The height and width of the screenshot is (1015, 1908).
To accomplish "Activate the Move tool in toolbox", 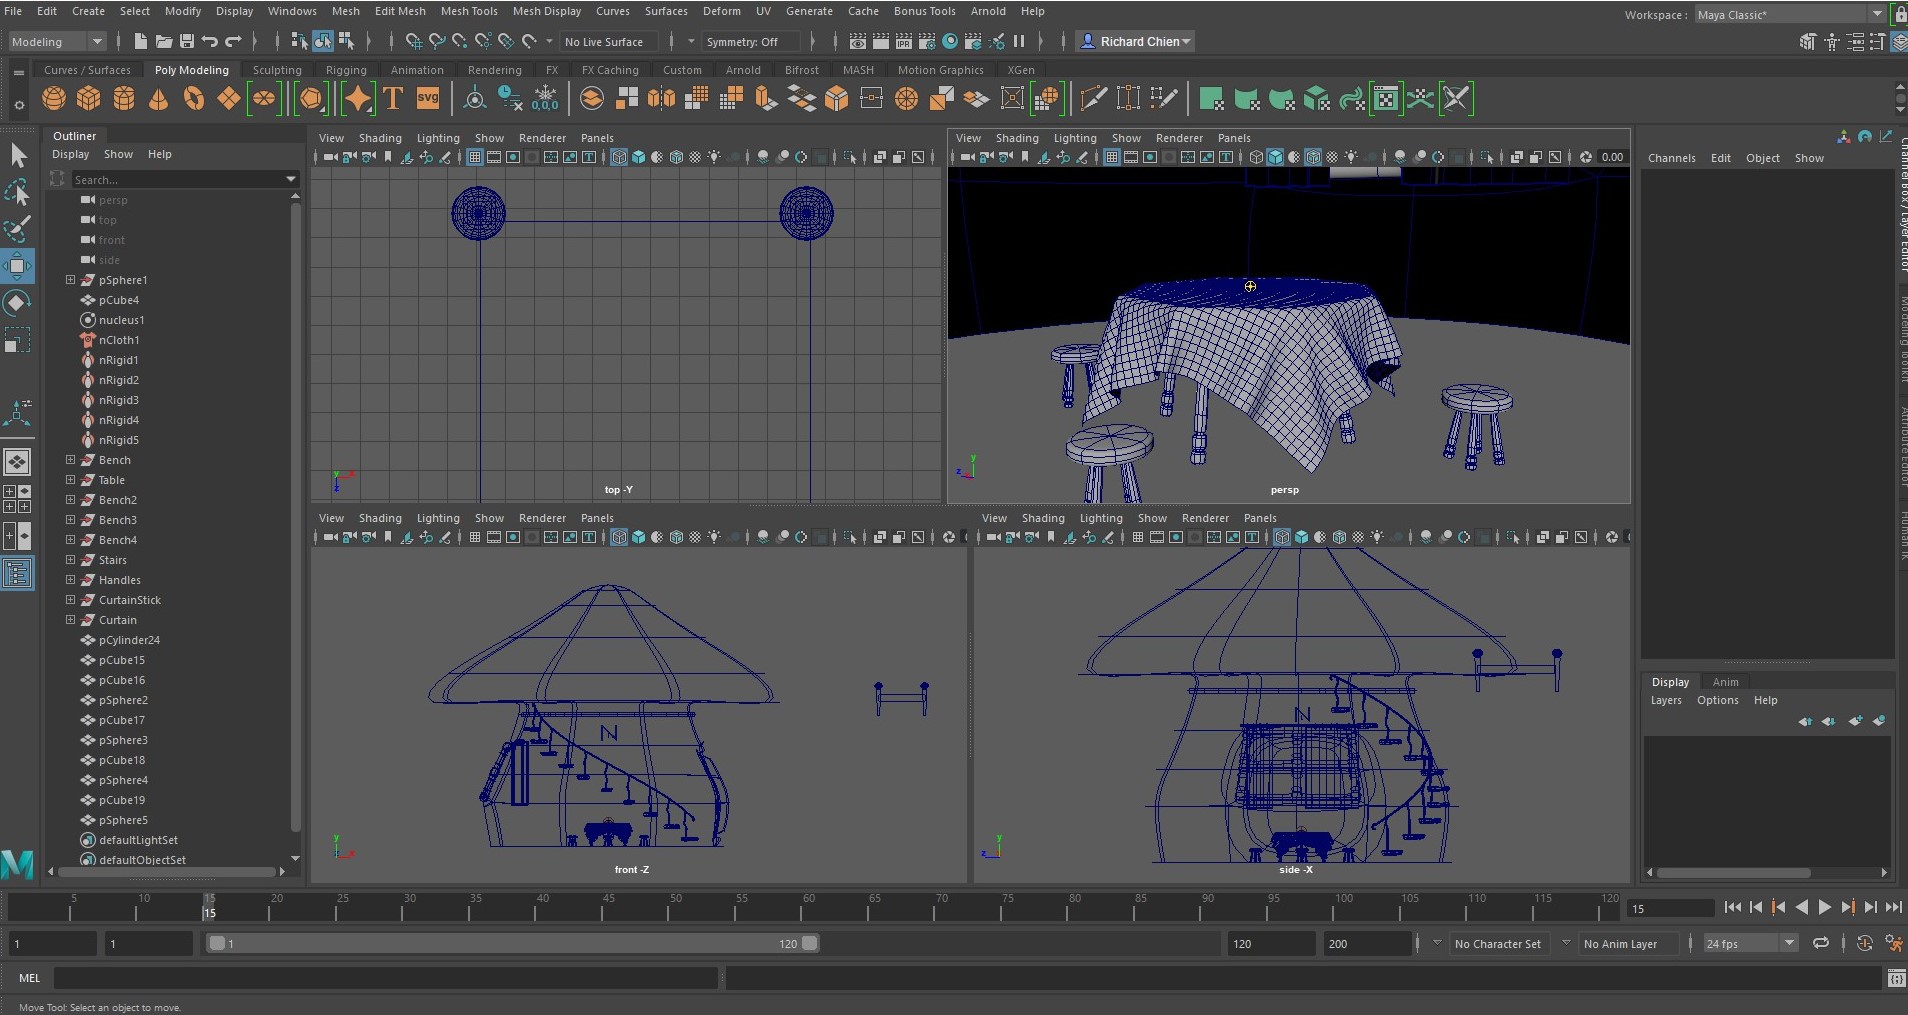I will click(x=17, y=266).
